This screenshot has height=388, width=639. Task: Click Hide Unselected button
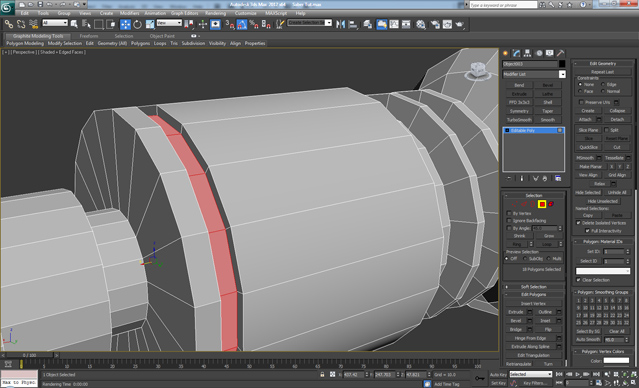(603, 201)
